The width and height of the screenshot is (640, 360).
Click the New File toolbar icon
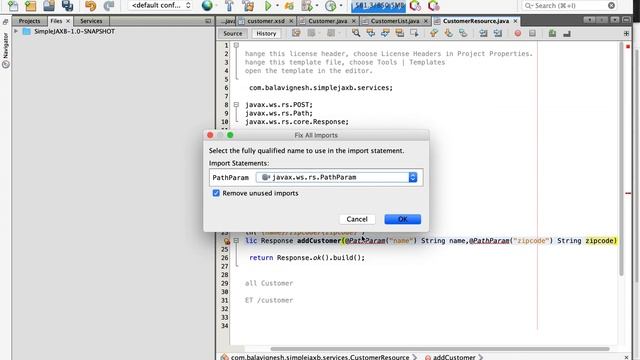click(13, 6)
